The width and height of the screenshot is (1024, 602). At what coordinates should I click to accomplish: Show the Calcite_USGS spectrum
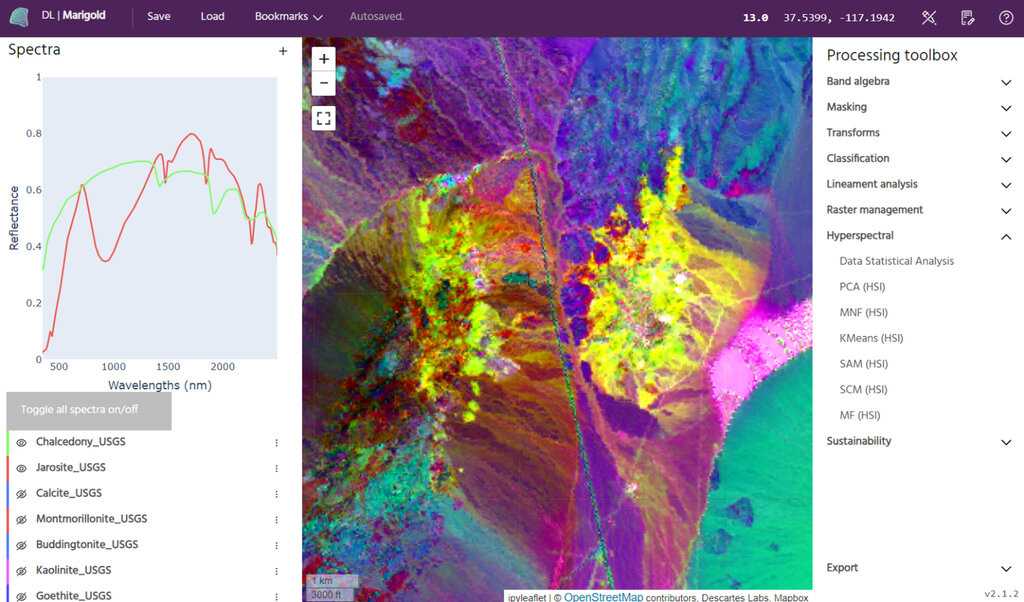pyautogui.click(x=21, y=494)
